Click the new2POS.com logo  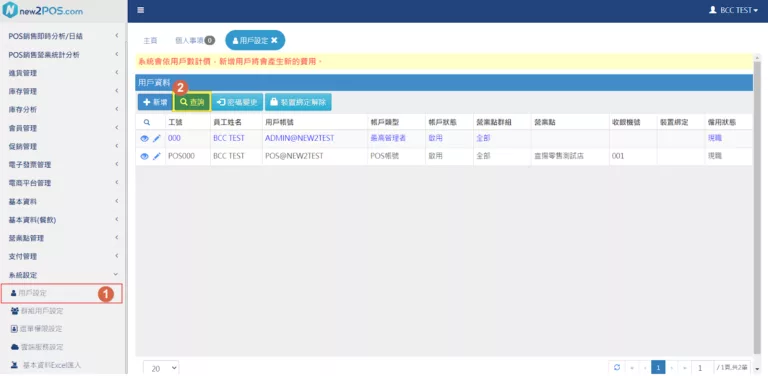tap(43, 11)
